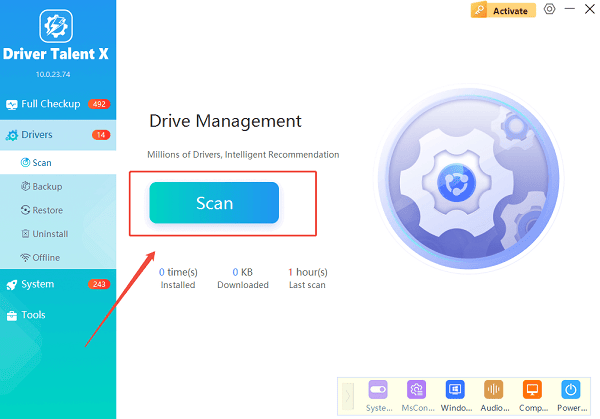Minimize the Driver Talent X window
The width and height of the screenshot is (600, 419).
[x=570, y=9]
